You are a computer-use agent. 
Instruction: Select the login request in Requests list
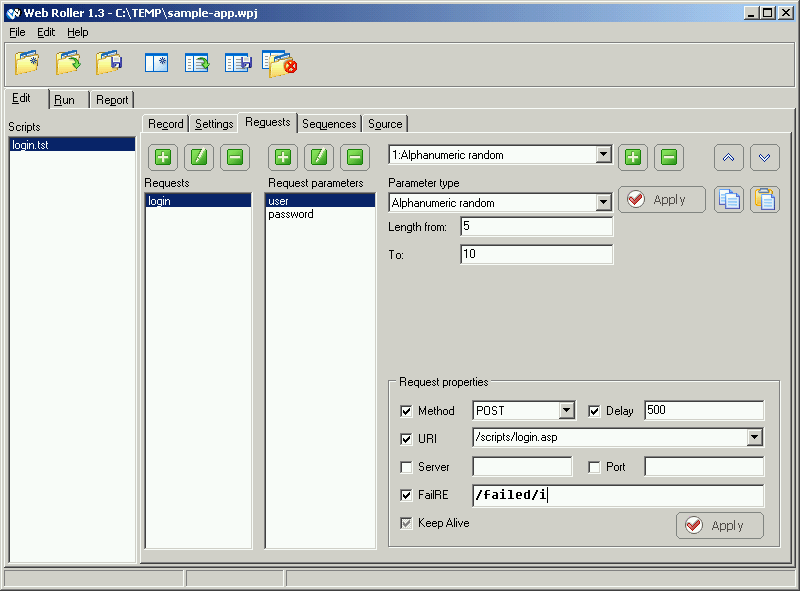pyautogui.click(x=198, y=201)
